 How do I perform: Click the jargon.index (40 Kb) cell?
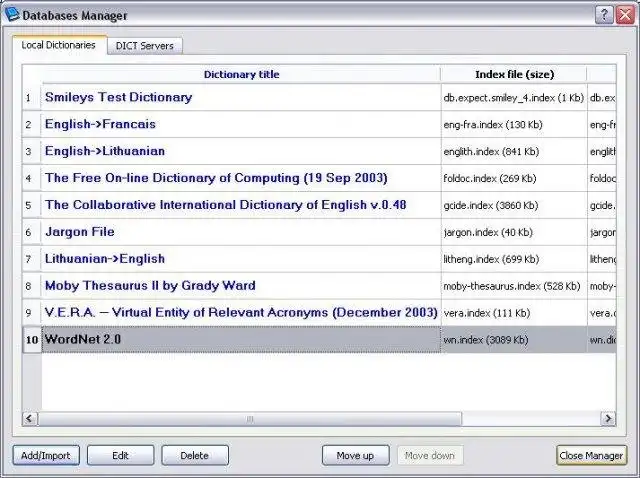(514, 232)
